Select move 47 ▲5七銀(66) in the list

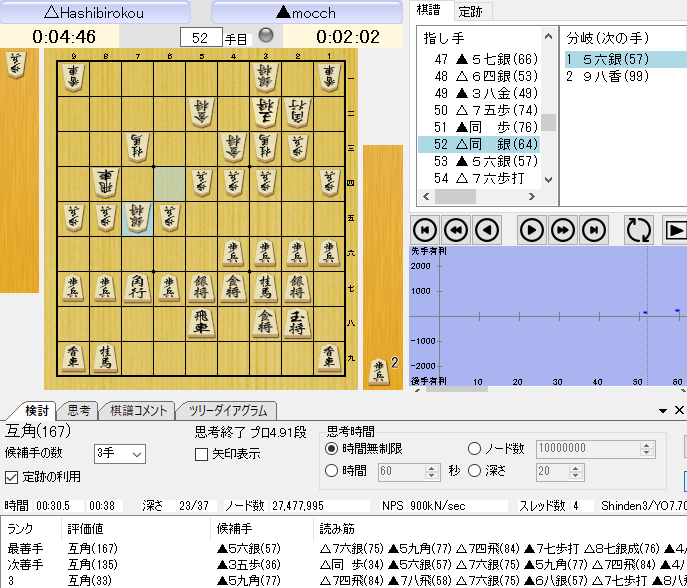pos(480,59)
